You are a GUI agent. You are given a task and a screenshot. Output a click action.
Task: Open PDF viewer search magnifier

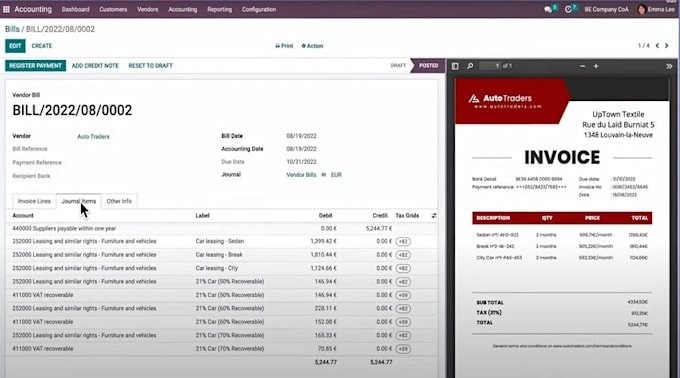pyautogui.click(x=470, y=66)
